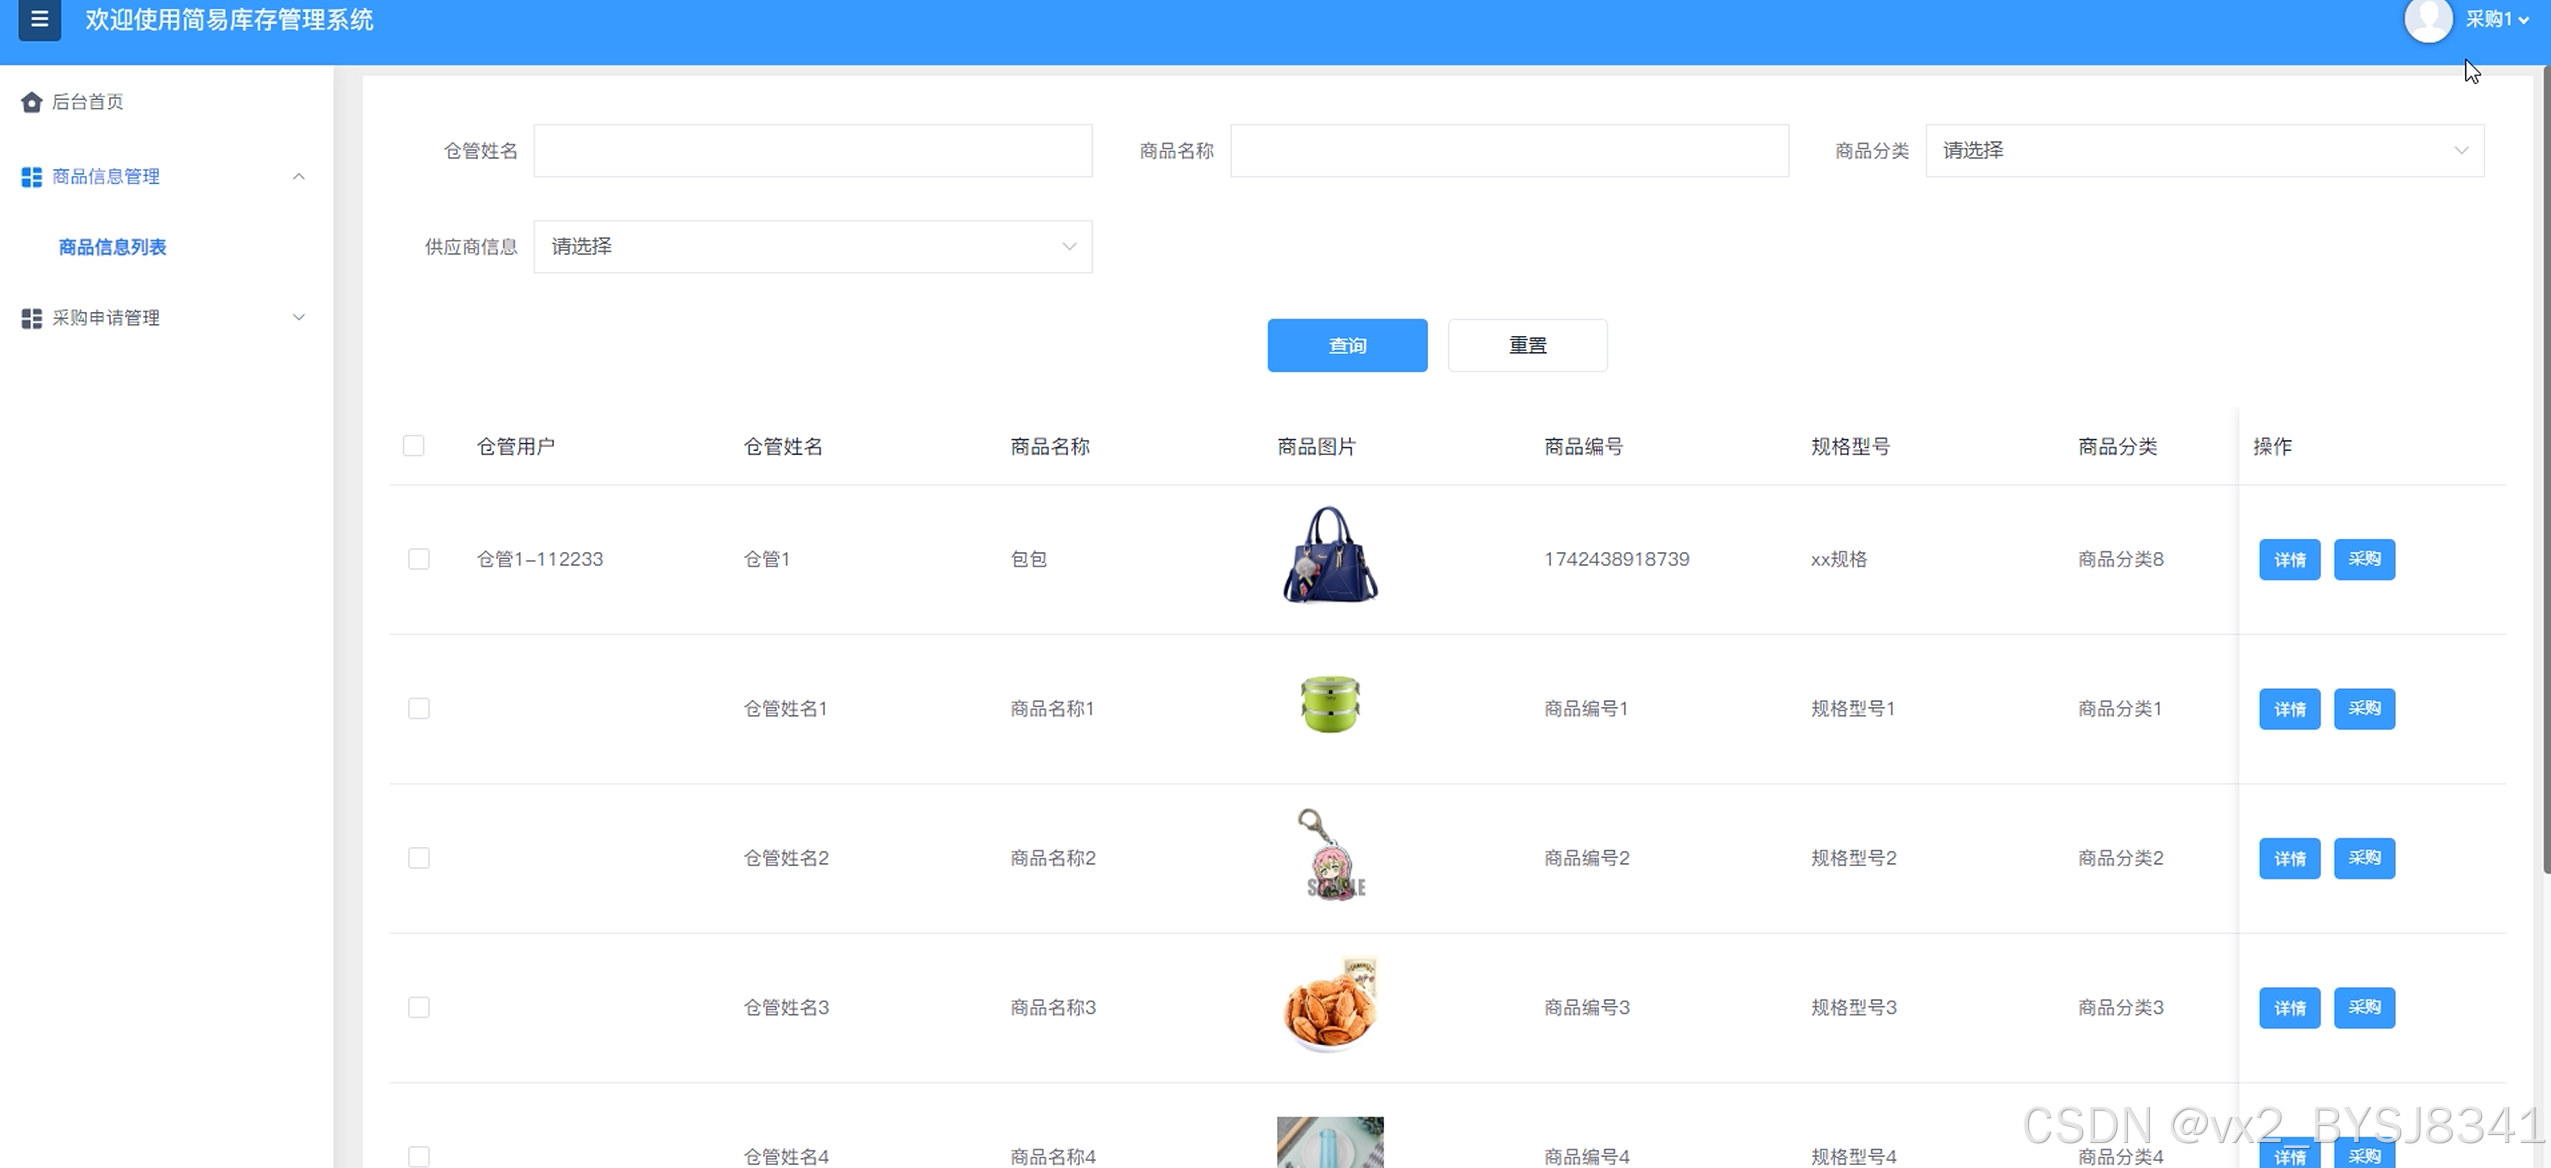This screenshot has height=1168, width=2551.
Task: Check the checkbox for the 商品名称2 row
Action: coord(419,858)
